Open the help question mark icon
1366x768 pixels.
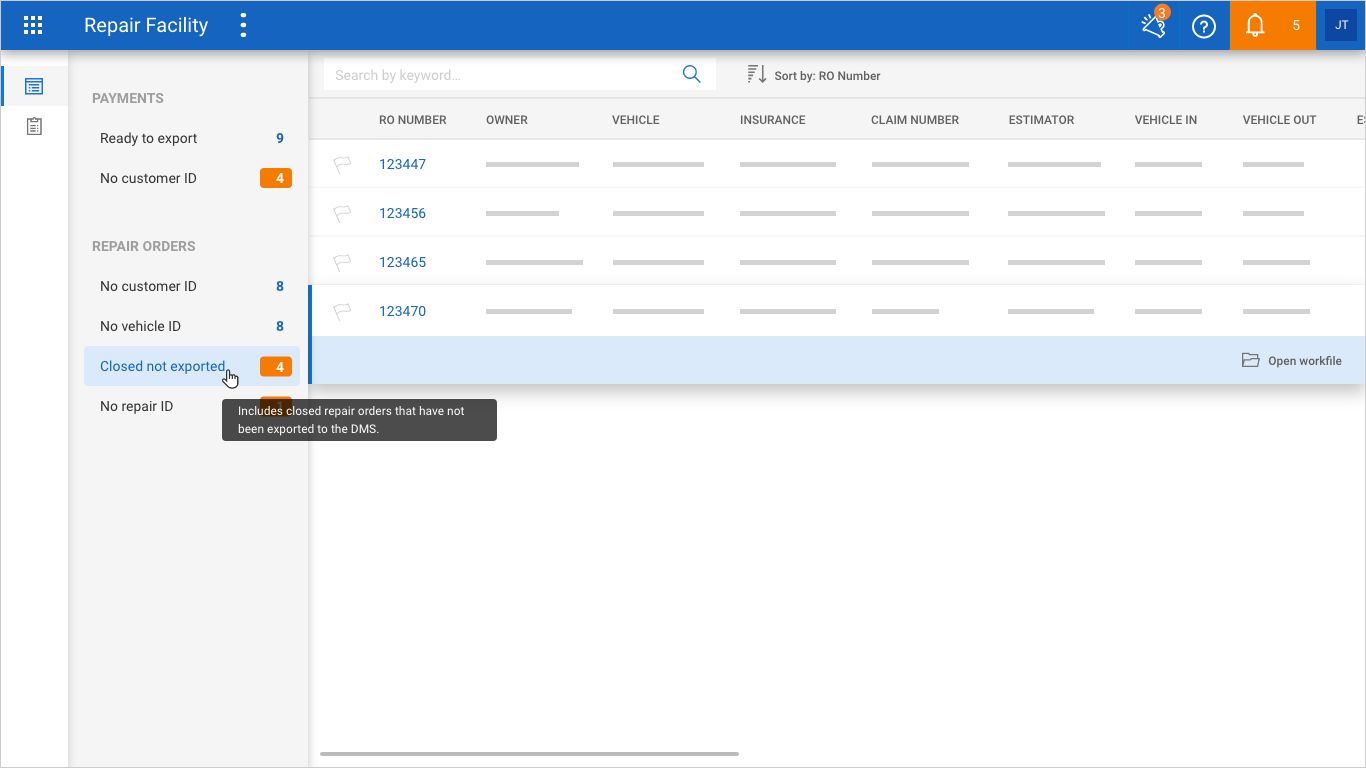tap(1204, 26)
